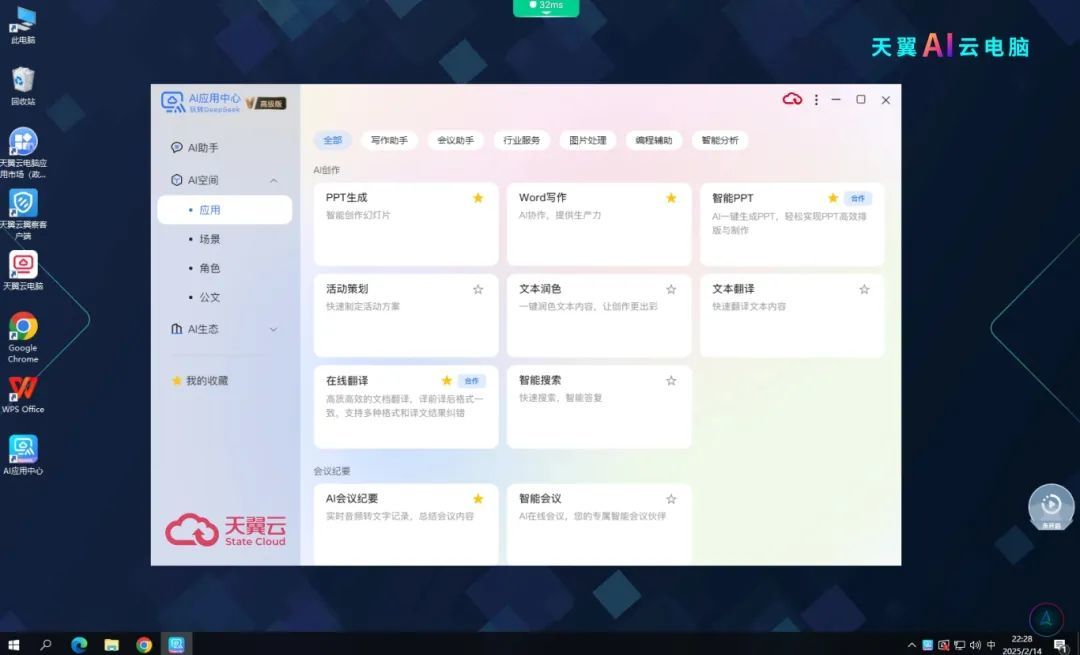This screenshot has width=1080, height=655.
Task: Open the 活动策划 app card
Action: [x=406, y=315]
